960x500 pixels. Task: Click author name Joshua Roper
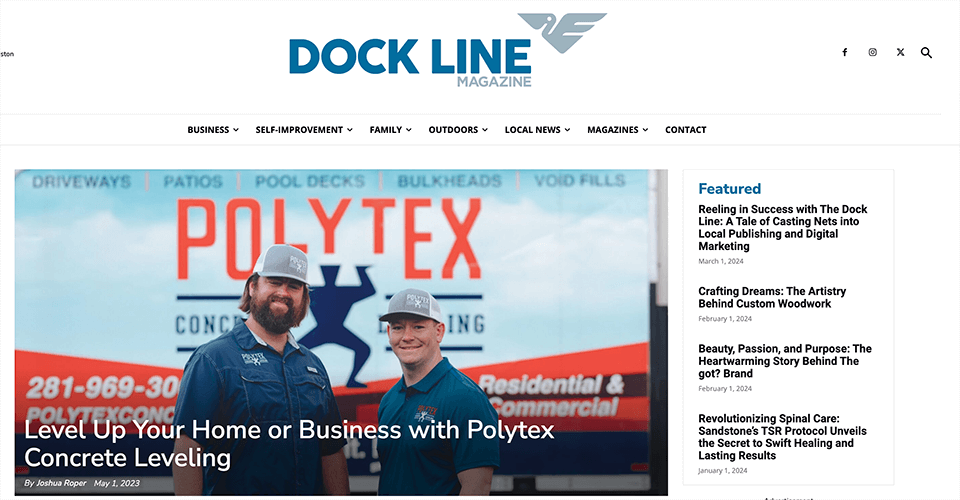pos(61,483)
